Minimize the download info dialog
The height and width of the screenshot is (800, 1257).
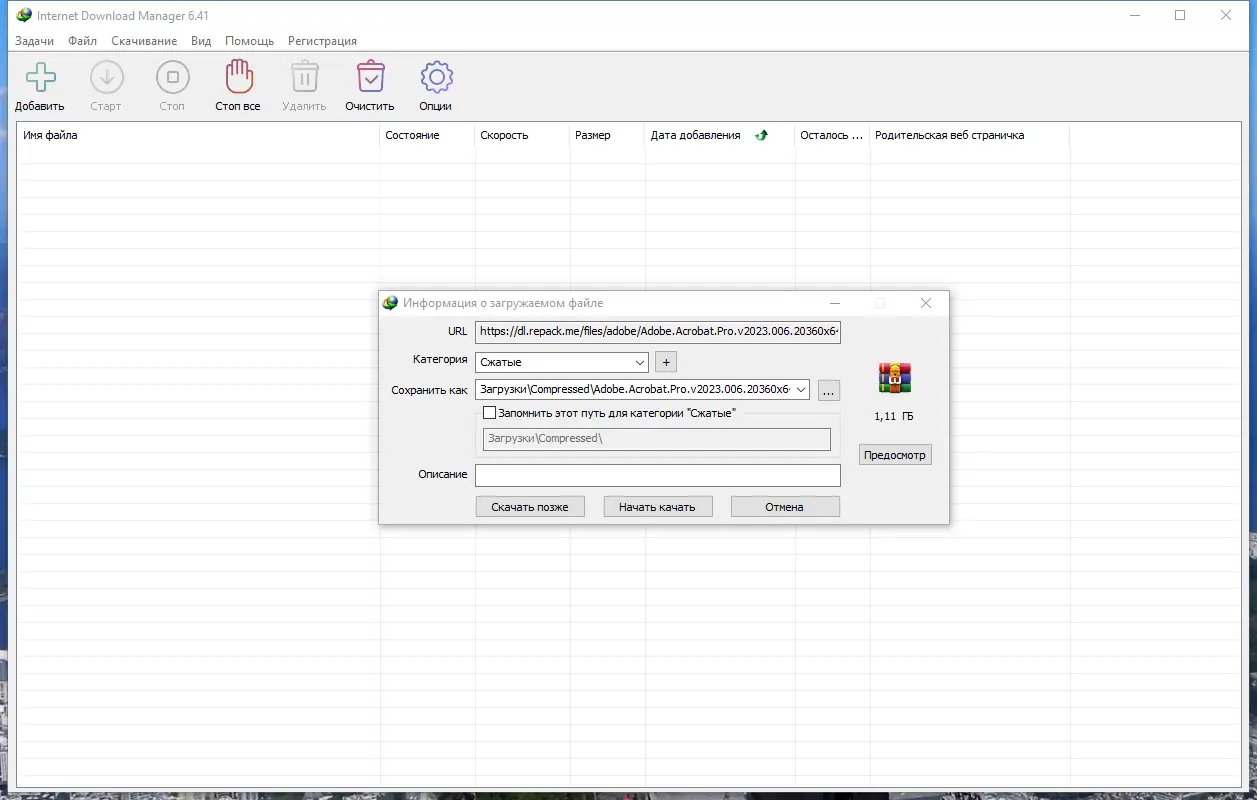[835, 303]
